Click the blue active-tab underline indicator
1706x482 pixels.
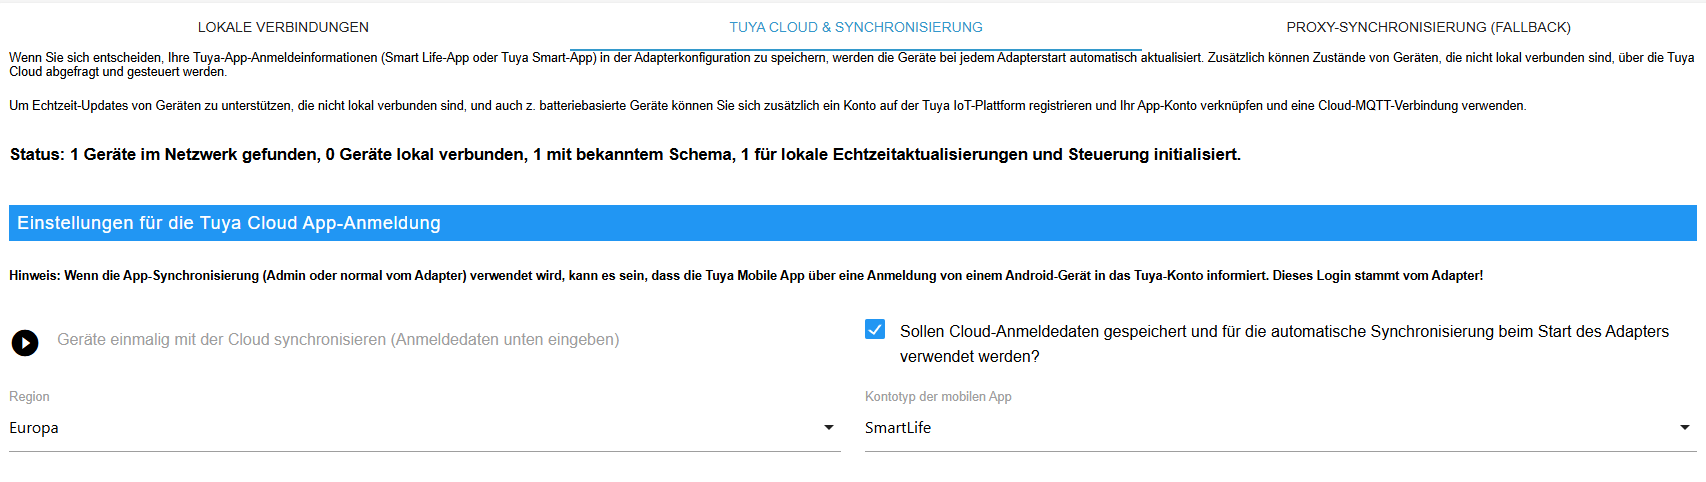(855, 49)
